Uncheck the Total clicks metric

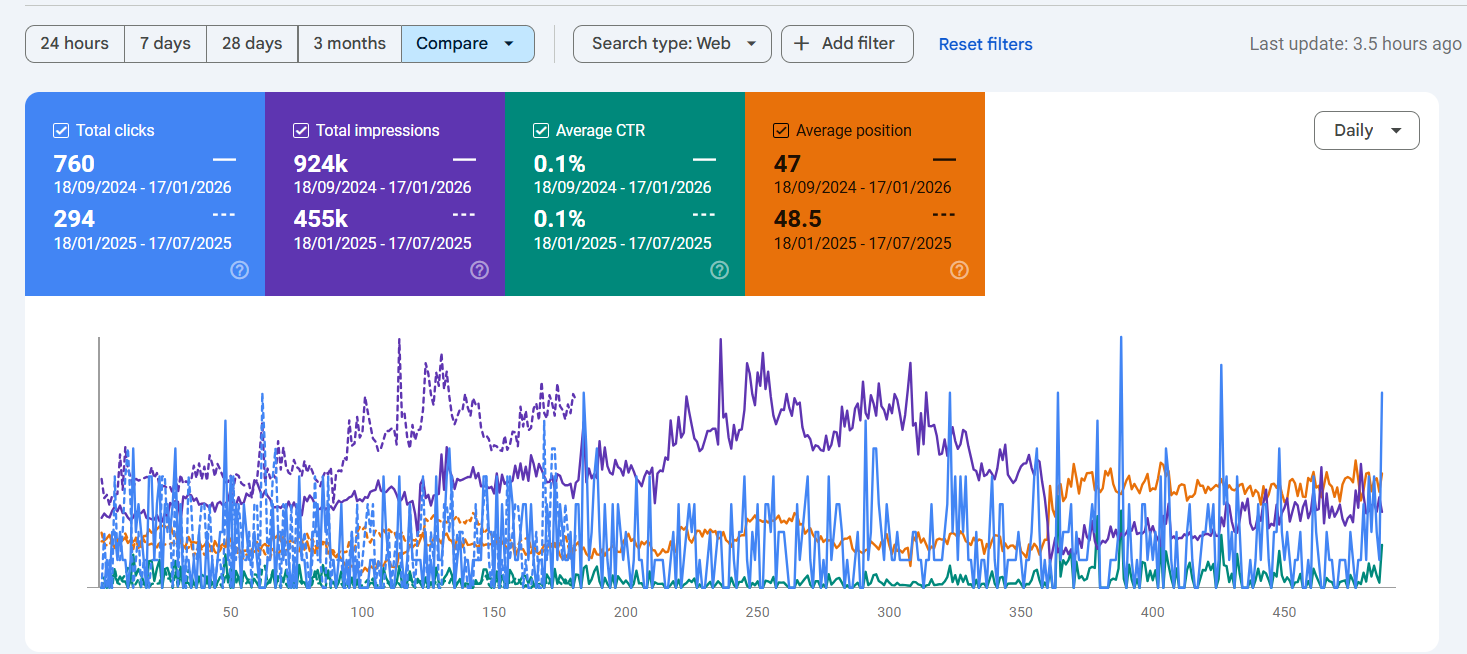61,130
